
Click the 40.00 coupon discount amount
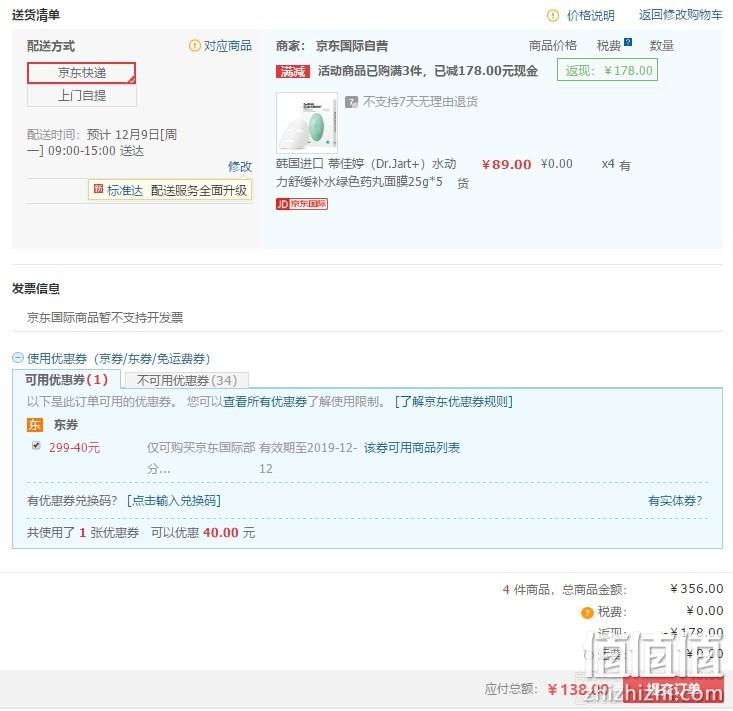point(221,532)
